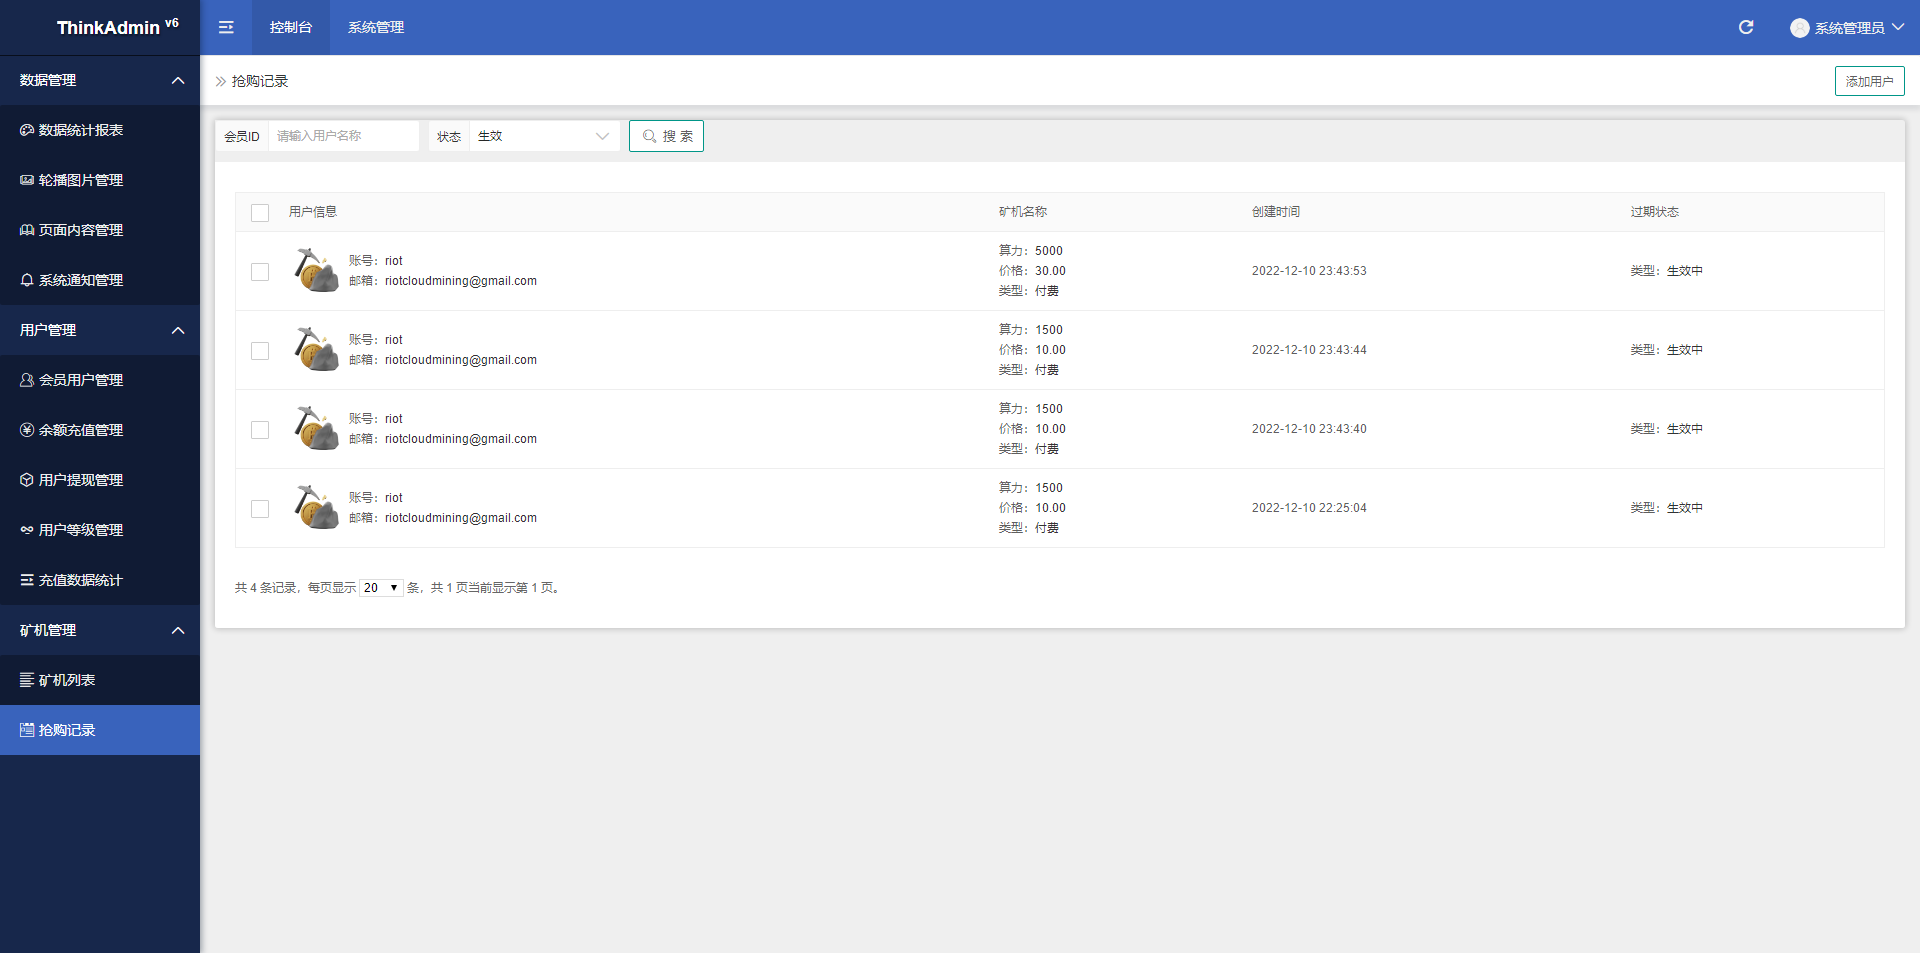The height and width of the screenshot is (953, 1920).
Task: Open 轮播图片管理 in the sidebar
Action: [81, 180]
